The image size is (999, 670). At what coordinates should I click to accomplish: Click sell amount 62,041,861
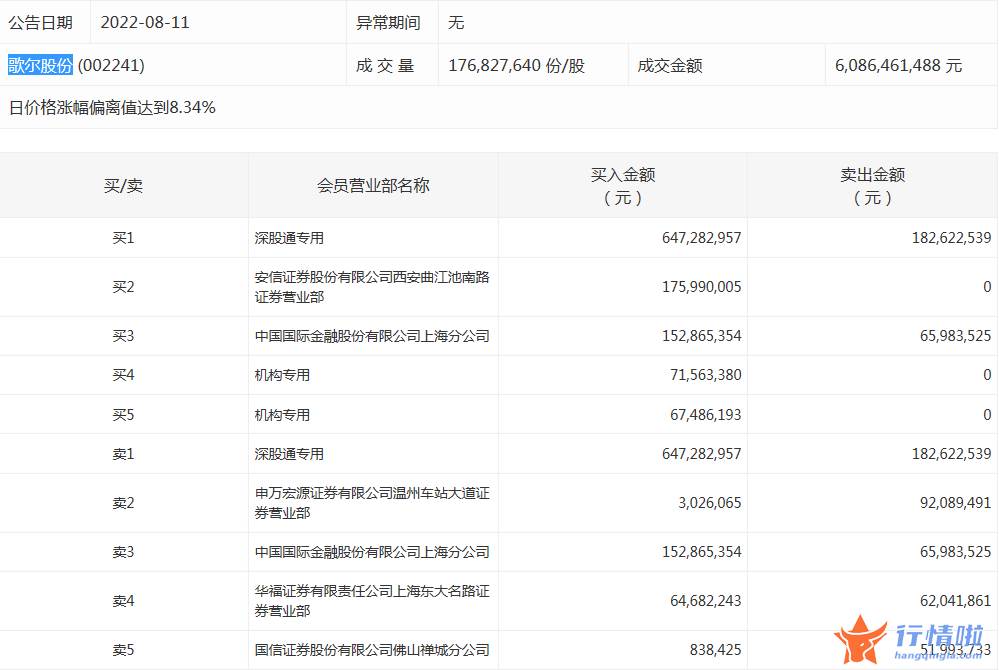955,601
